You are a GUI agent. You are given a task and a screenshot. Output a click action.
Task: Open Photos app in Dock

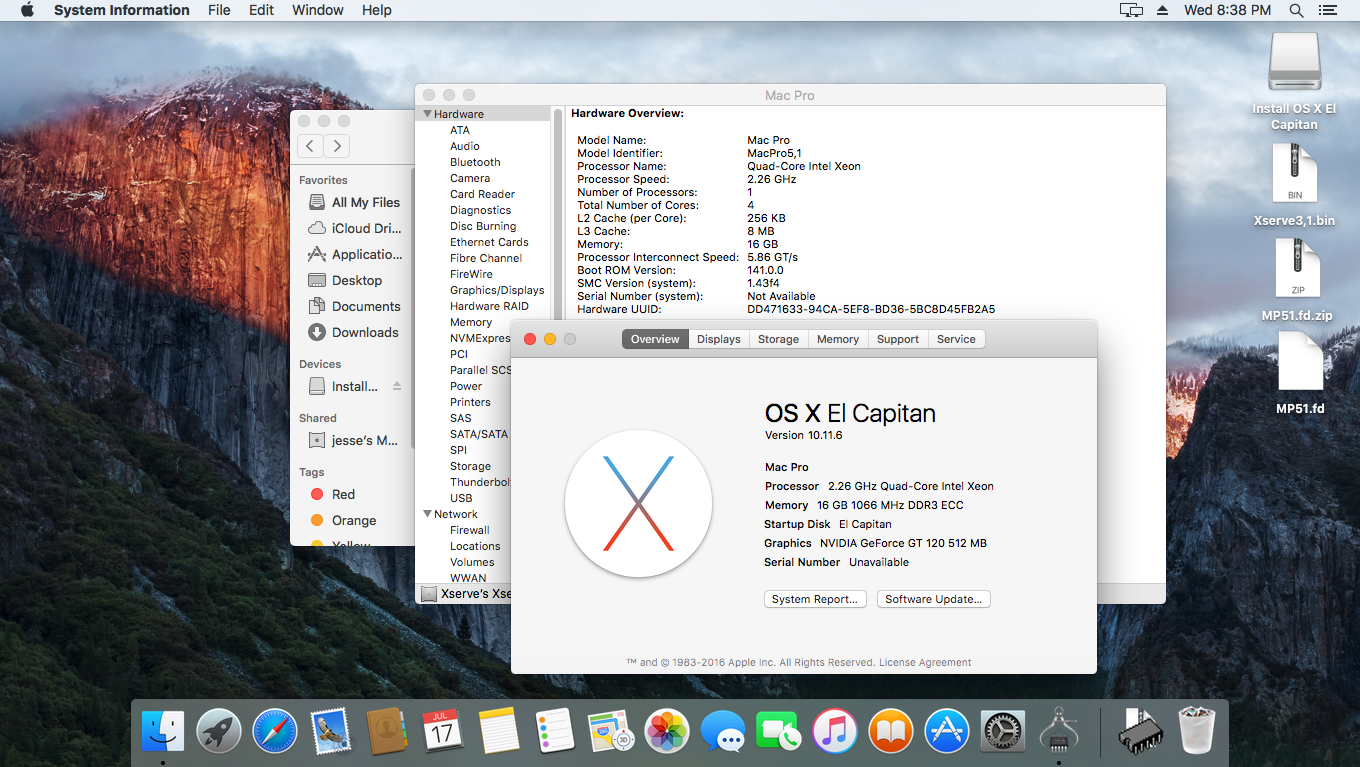tap(666, 731)
